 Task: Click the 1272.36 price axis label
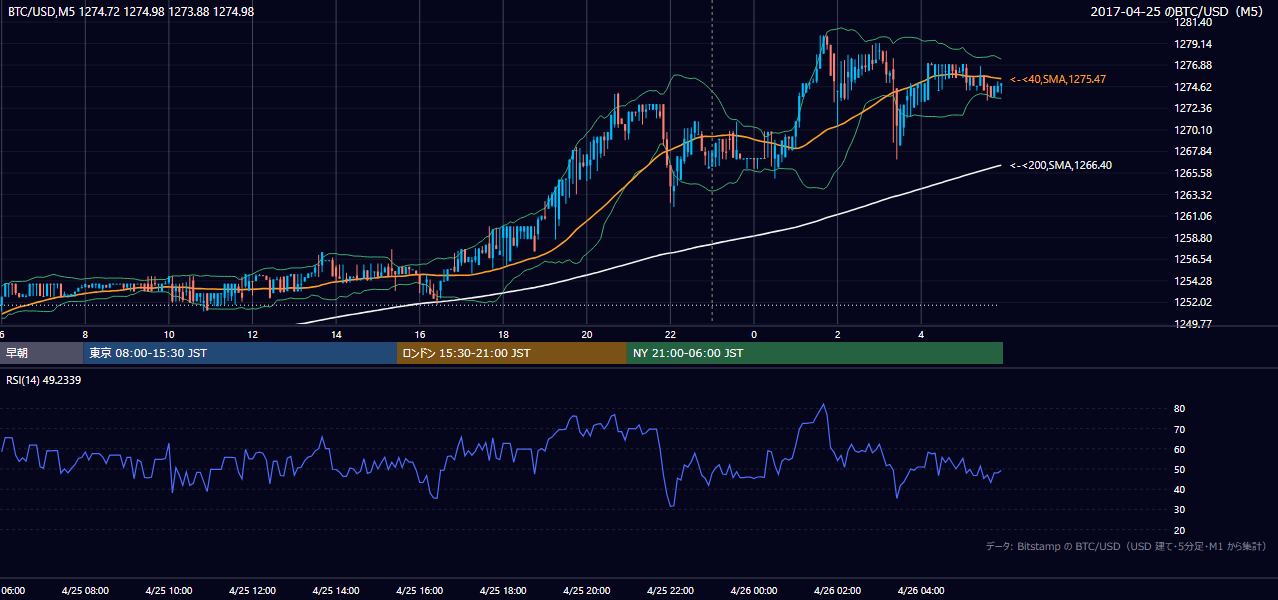point(1193,108)
